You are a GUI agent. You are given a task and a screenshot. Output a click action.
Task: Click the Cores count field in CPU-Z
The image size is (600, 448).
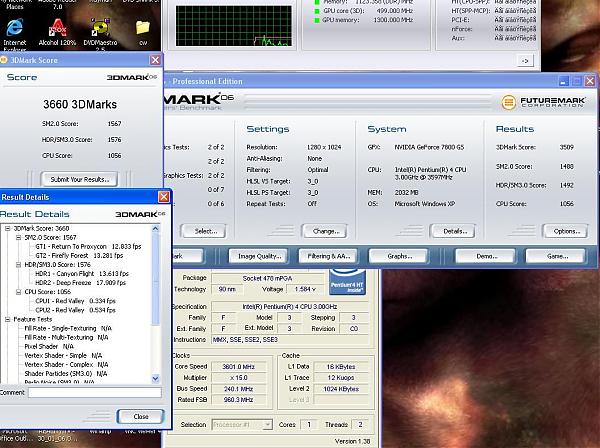309,424
